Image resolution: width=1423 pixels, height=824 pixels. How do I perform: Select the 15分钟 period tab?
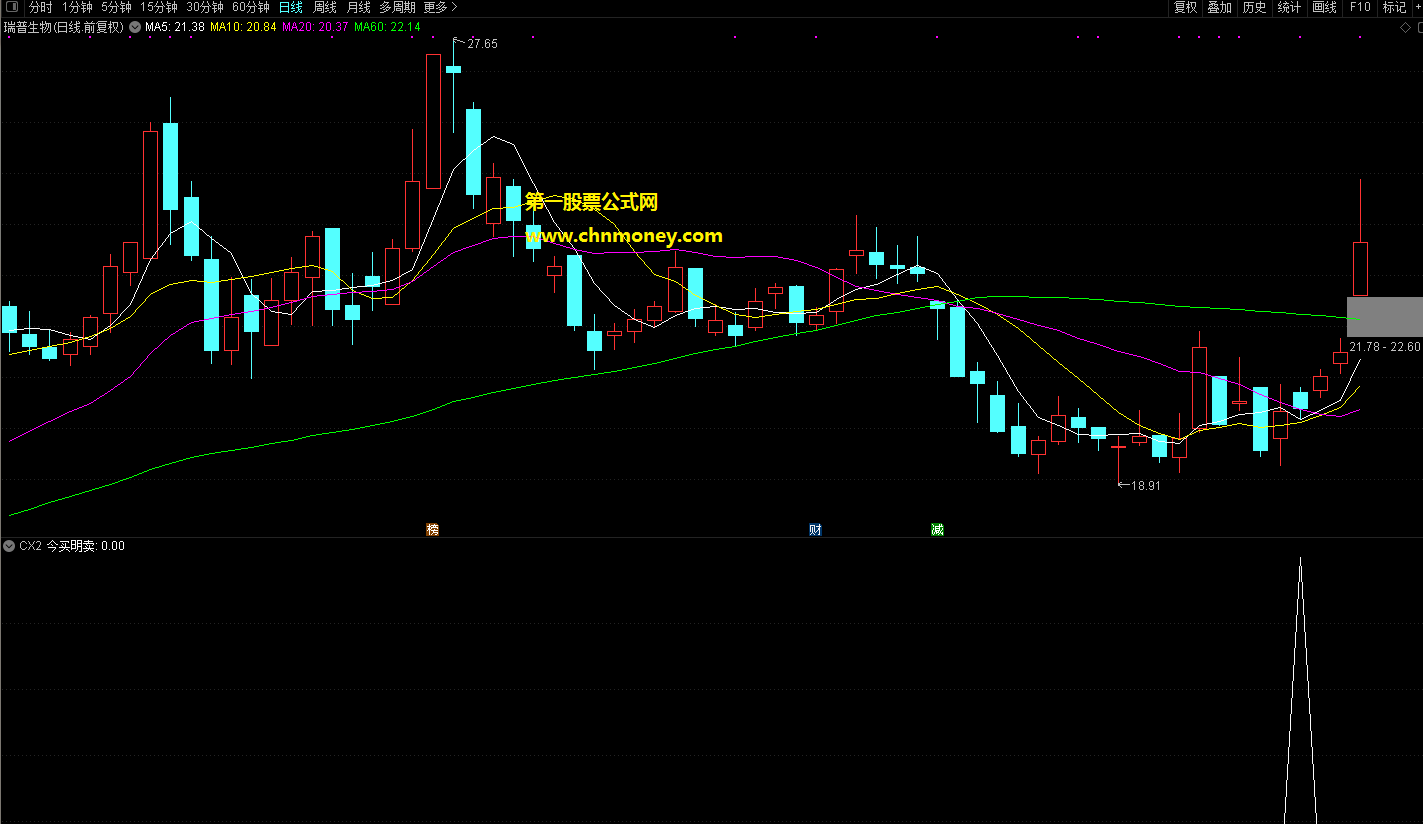tap(159, 7)
